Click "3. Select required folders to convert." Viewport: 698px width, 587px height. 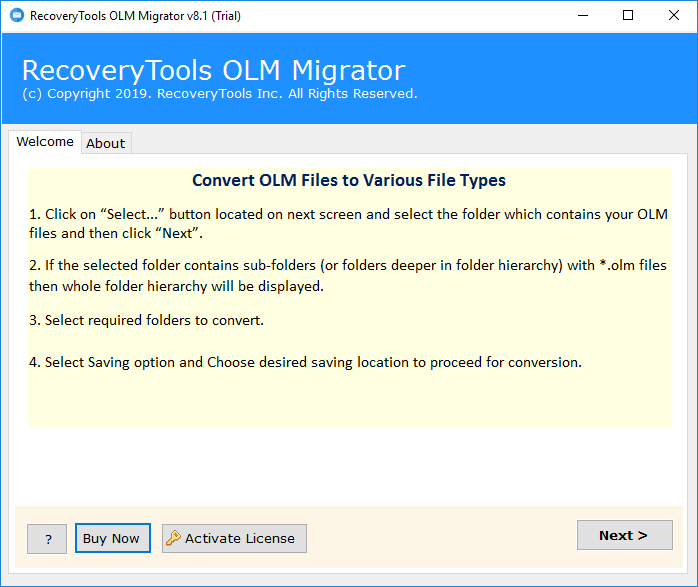(x=146, y=320)
